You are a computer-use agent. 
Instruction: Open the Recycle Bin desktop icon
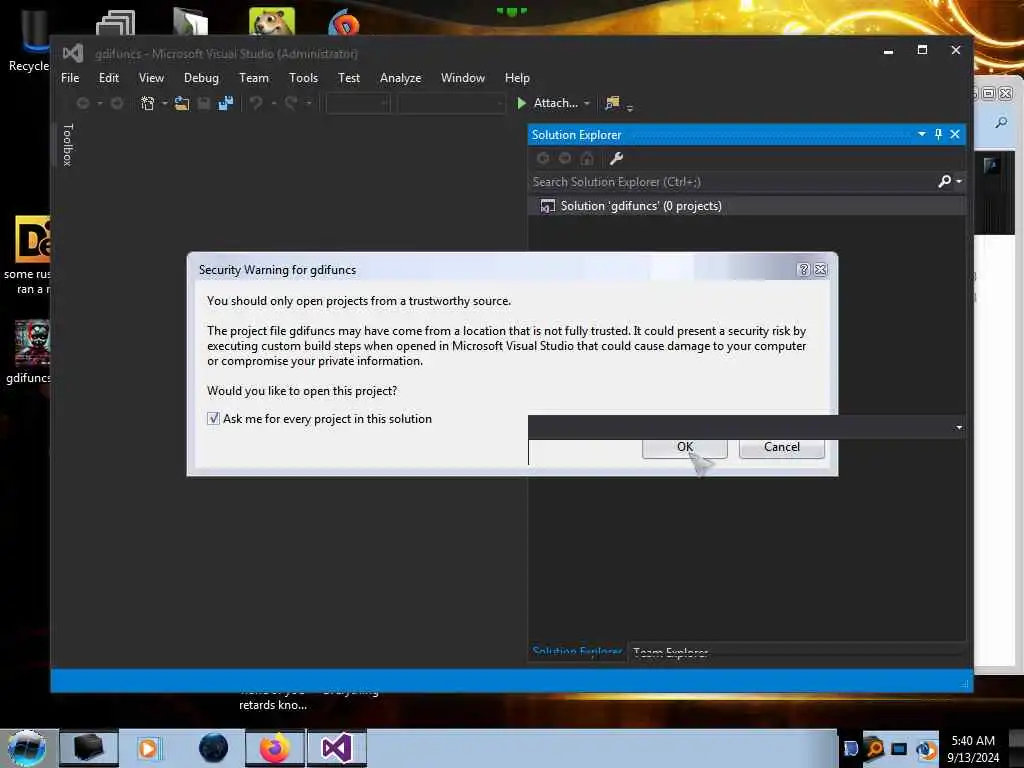(27, 39)
